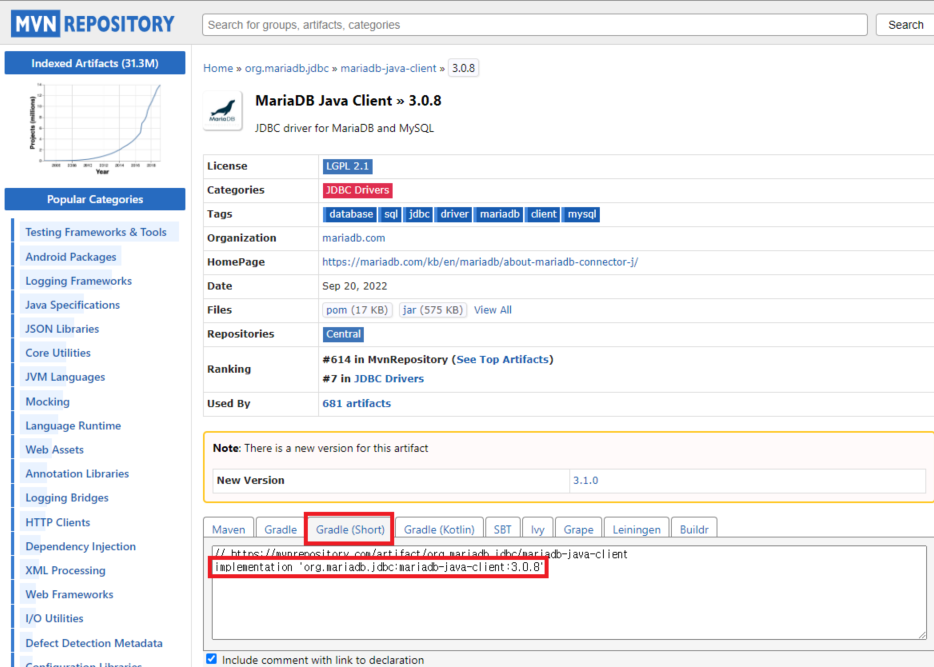Click the 3.0.8 version breadcrumb
Viewport: 934px width, 667px height.
[x=463, y=68]
